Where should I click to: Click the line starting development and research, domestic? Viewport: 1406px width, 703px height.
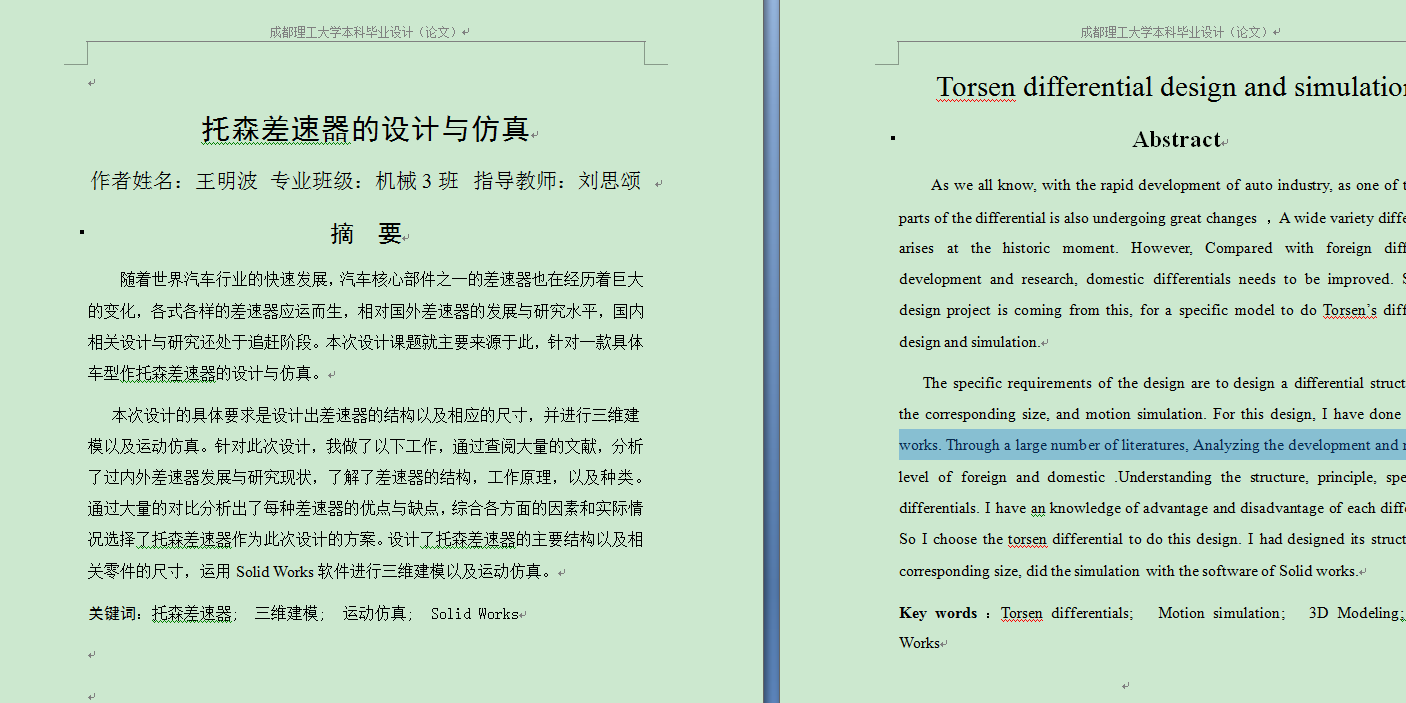coord(1152,279)
